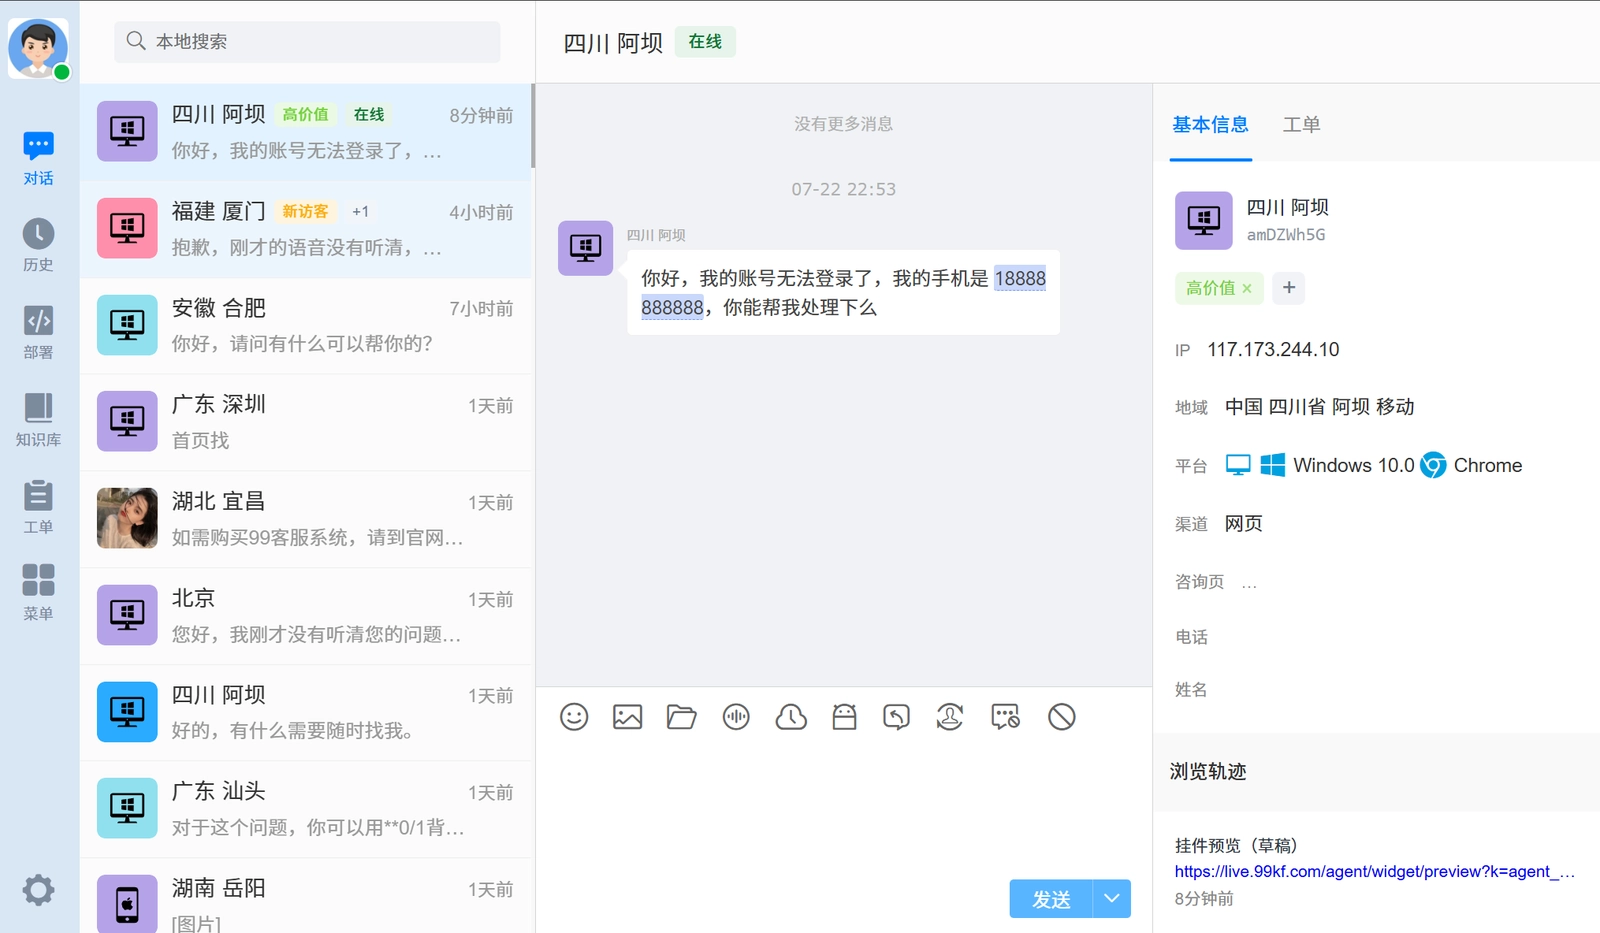
Task: Click the 咨询页 ellipsis value
Action: click(1249, 583)
